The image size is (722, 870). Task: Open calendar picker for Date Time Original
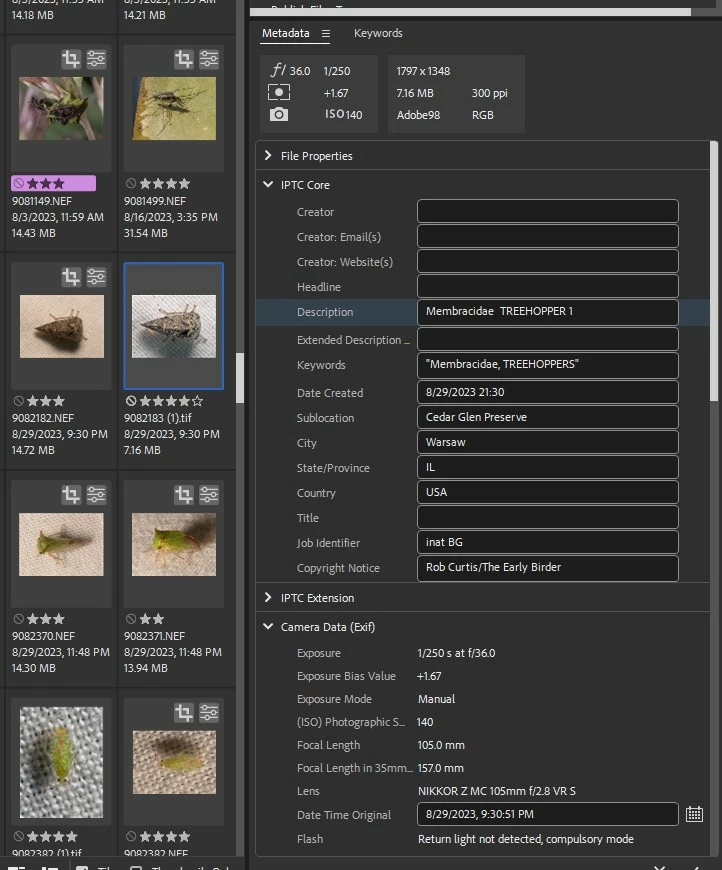point(694,814)
